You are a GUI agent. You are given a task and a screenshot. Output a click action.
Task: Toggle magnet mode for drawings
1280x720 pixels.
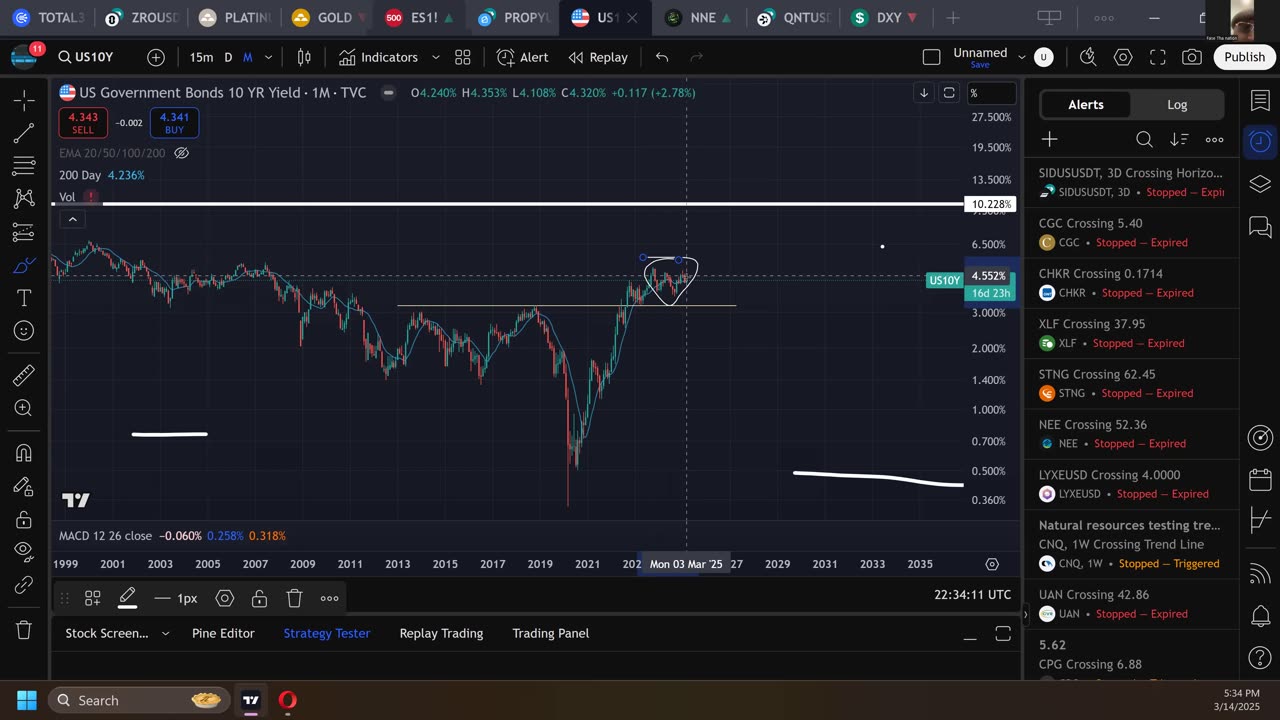[x=24, y=453]
